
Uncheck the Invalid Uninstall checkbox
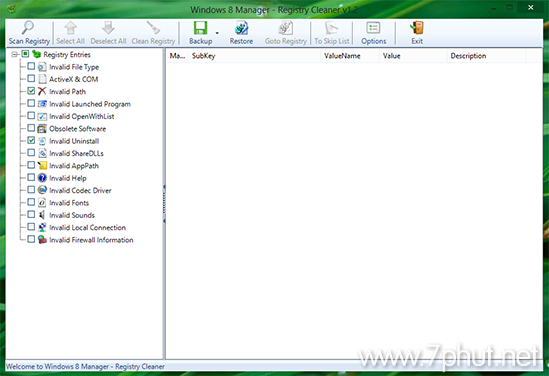(x=31, y=140)
